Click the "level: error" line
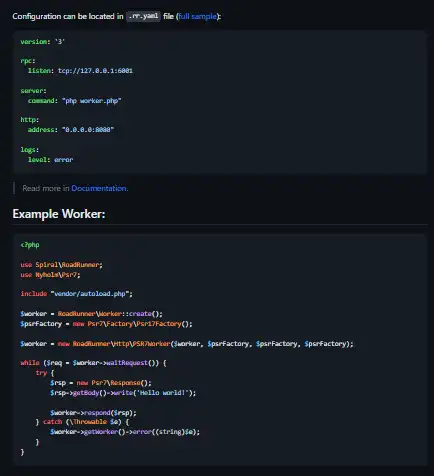 click(x=50, y=160)
